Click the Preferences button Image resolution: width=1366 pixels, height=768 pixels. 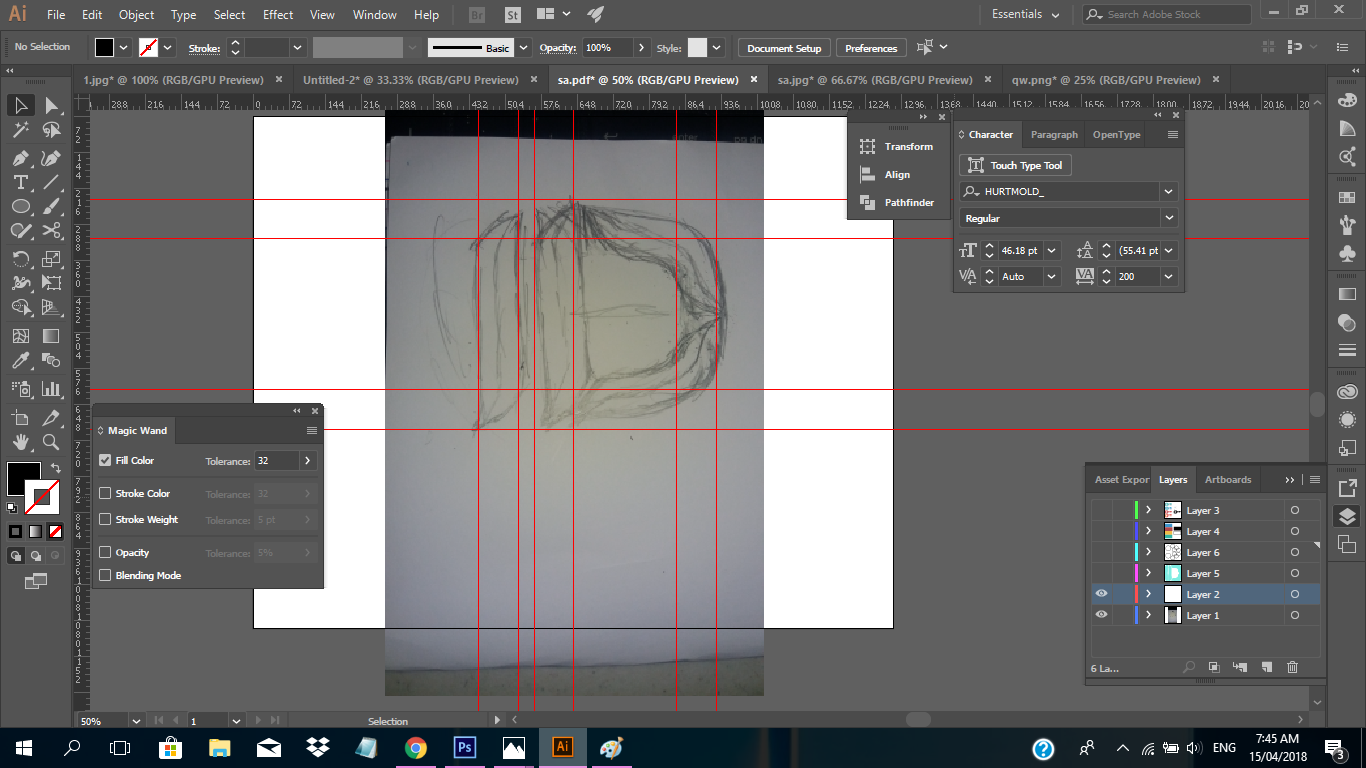(x=870, y=48)
